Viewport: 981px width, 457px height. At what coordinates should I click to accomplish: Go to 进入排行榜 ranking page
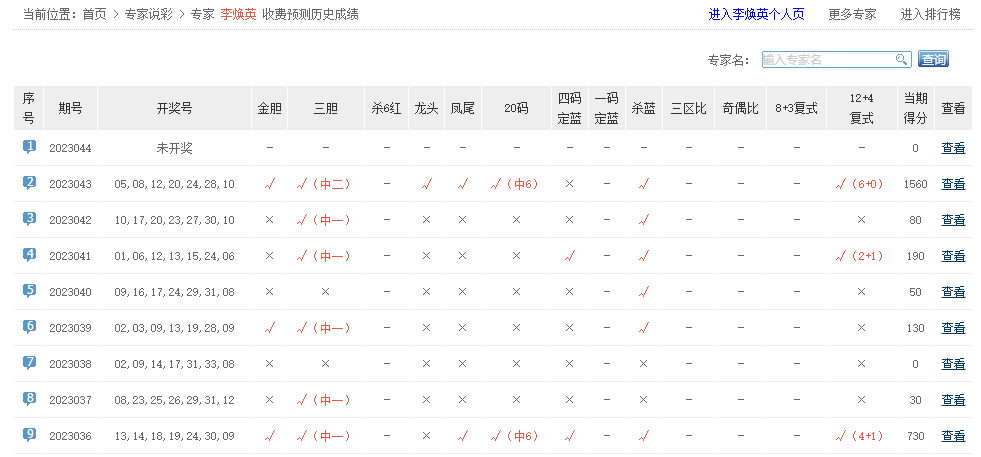[x=930, y=14]
